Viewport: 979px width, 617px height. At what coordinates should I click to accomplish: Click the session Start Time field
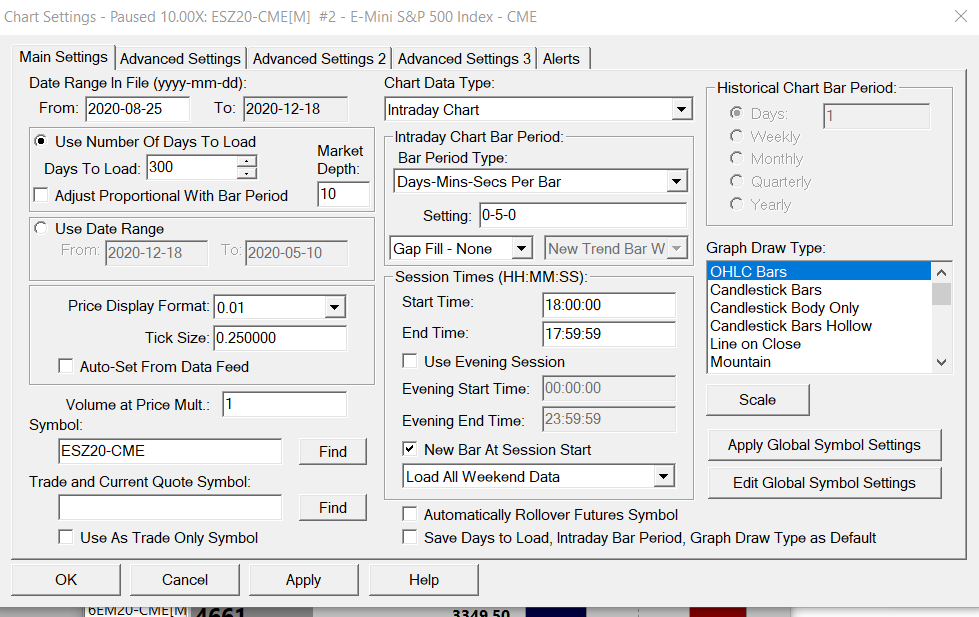click(609, 305)
